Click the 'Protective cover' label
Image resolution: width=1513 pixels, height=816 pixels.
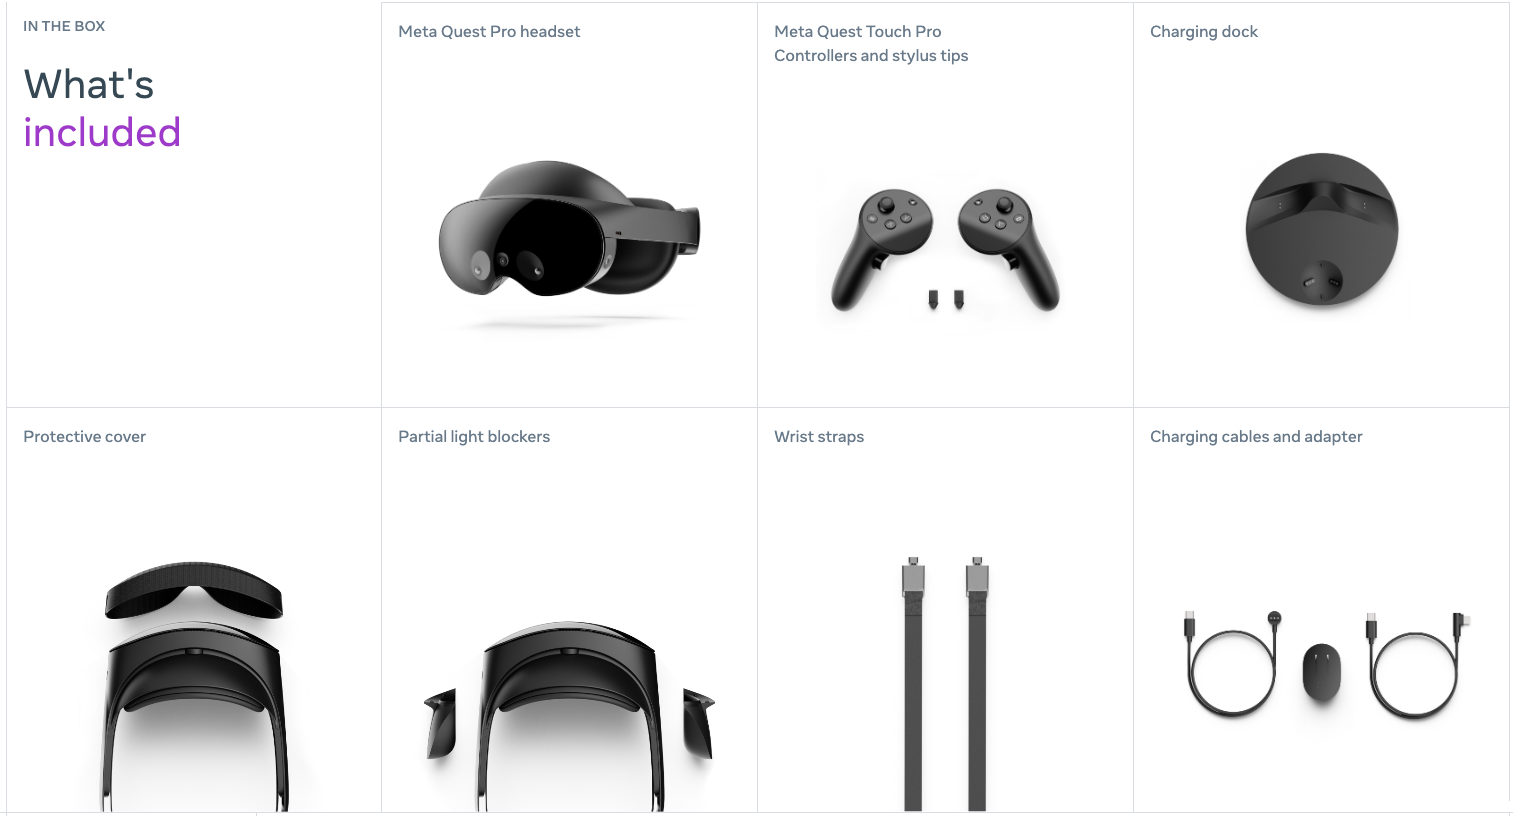coord(84,437)
